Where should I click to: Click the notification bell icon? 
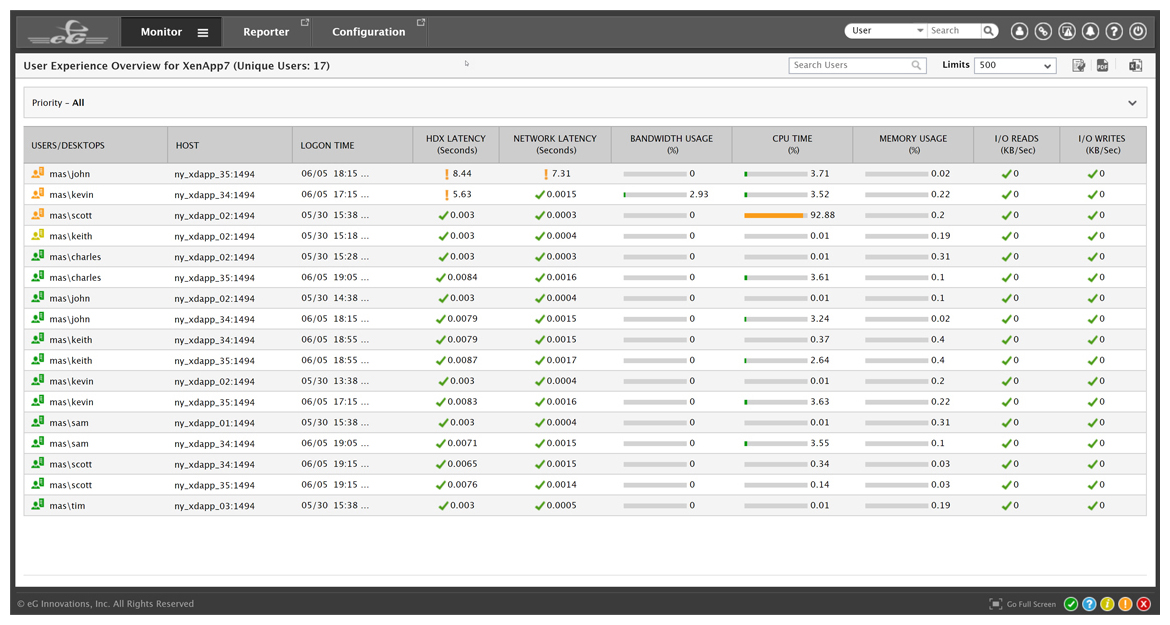tap(1090, 31)
